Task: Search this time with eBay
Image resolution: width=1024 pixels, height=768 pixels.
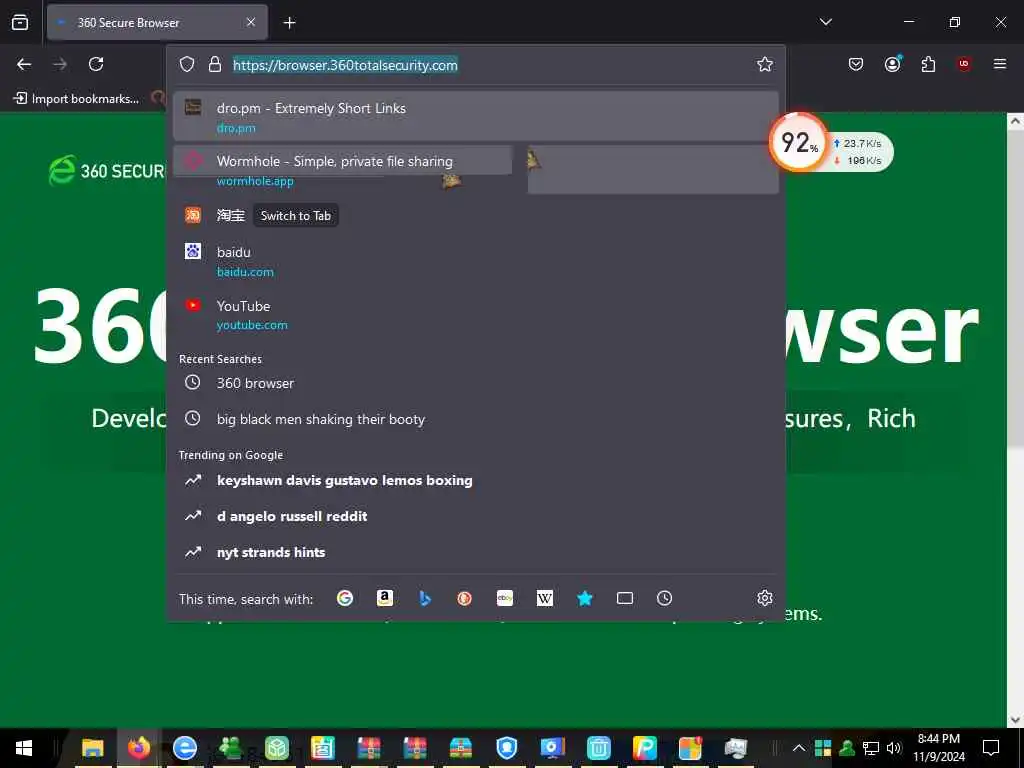Action: pos(505,598)
